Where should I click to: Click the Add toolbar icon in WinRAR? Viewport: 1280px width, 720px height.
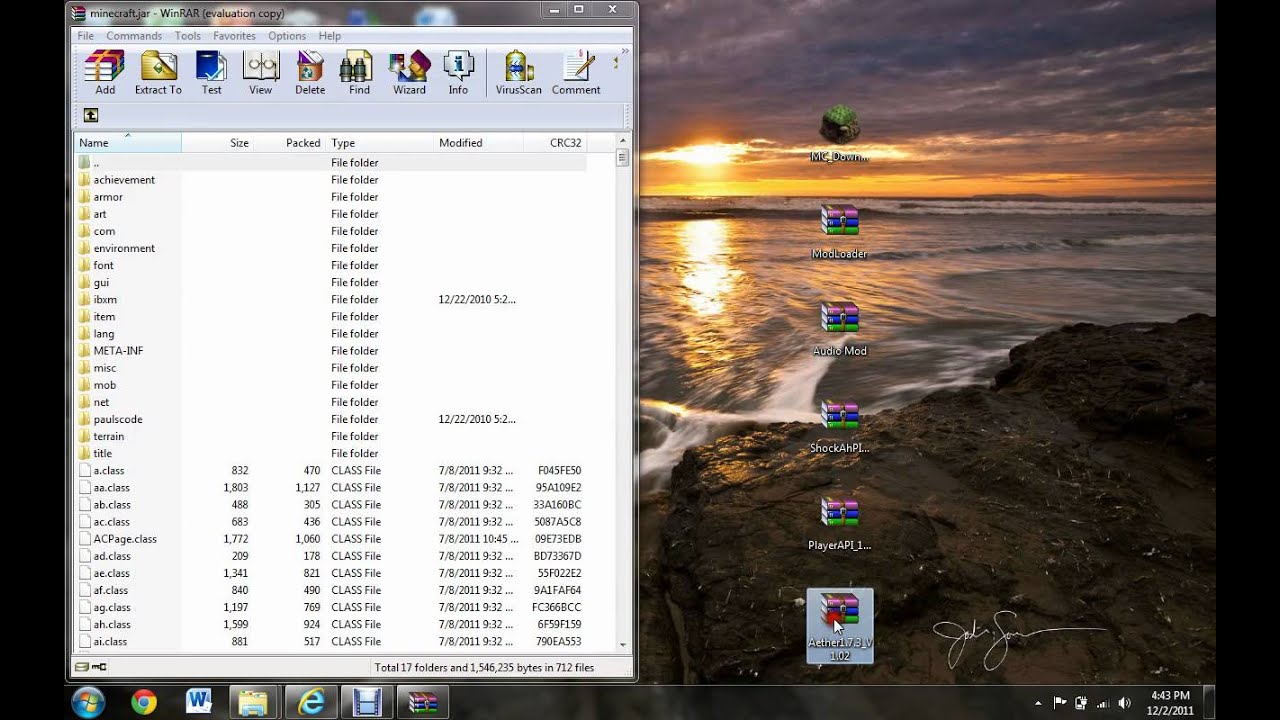[105, 72]
